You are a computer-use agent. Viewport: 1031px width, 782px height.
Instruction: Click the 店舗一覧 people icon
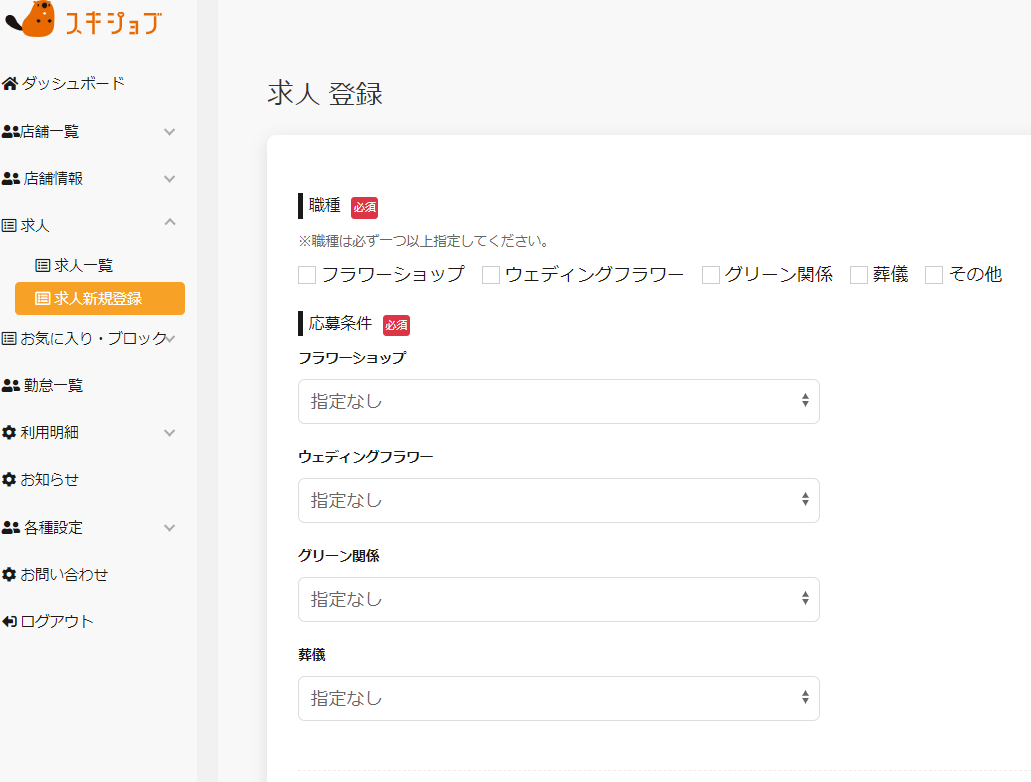point(10,132)
